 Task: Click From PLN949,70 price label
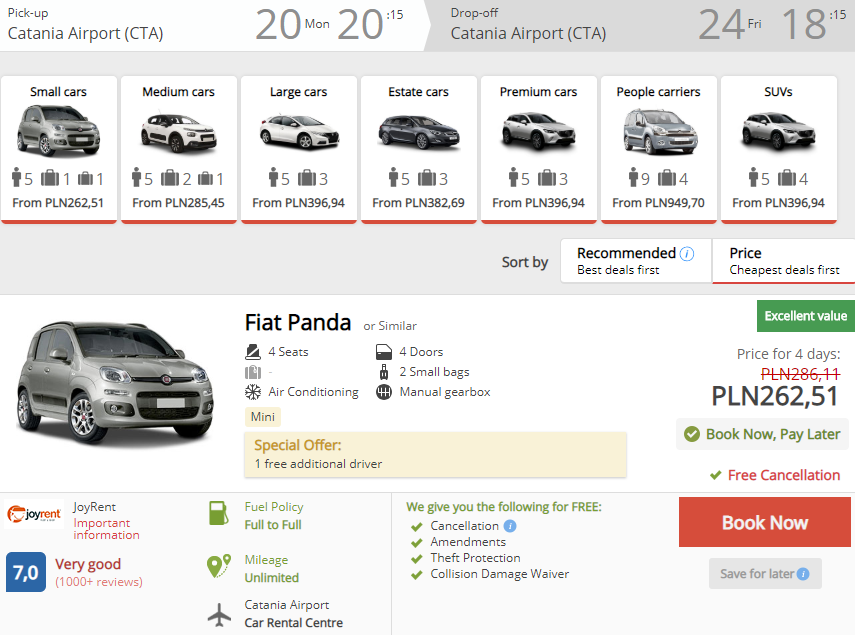click(658, 203)
